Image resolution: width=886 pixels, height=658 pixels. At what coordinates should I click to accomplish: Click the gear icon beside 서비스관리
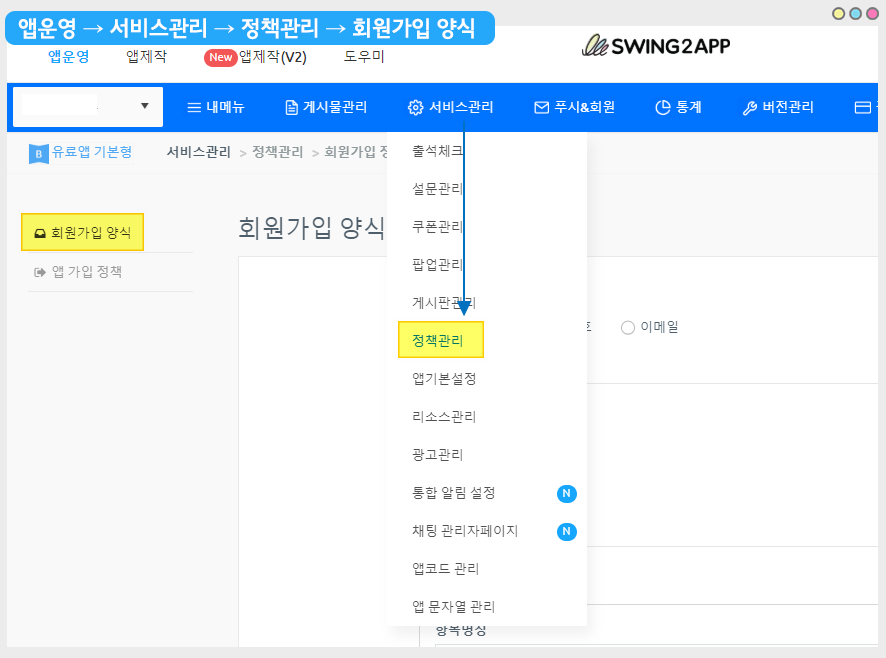pos(415,108)
